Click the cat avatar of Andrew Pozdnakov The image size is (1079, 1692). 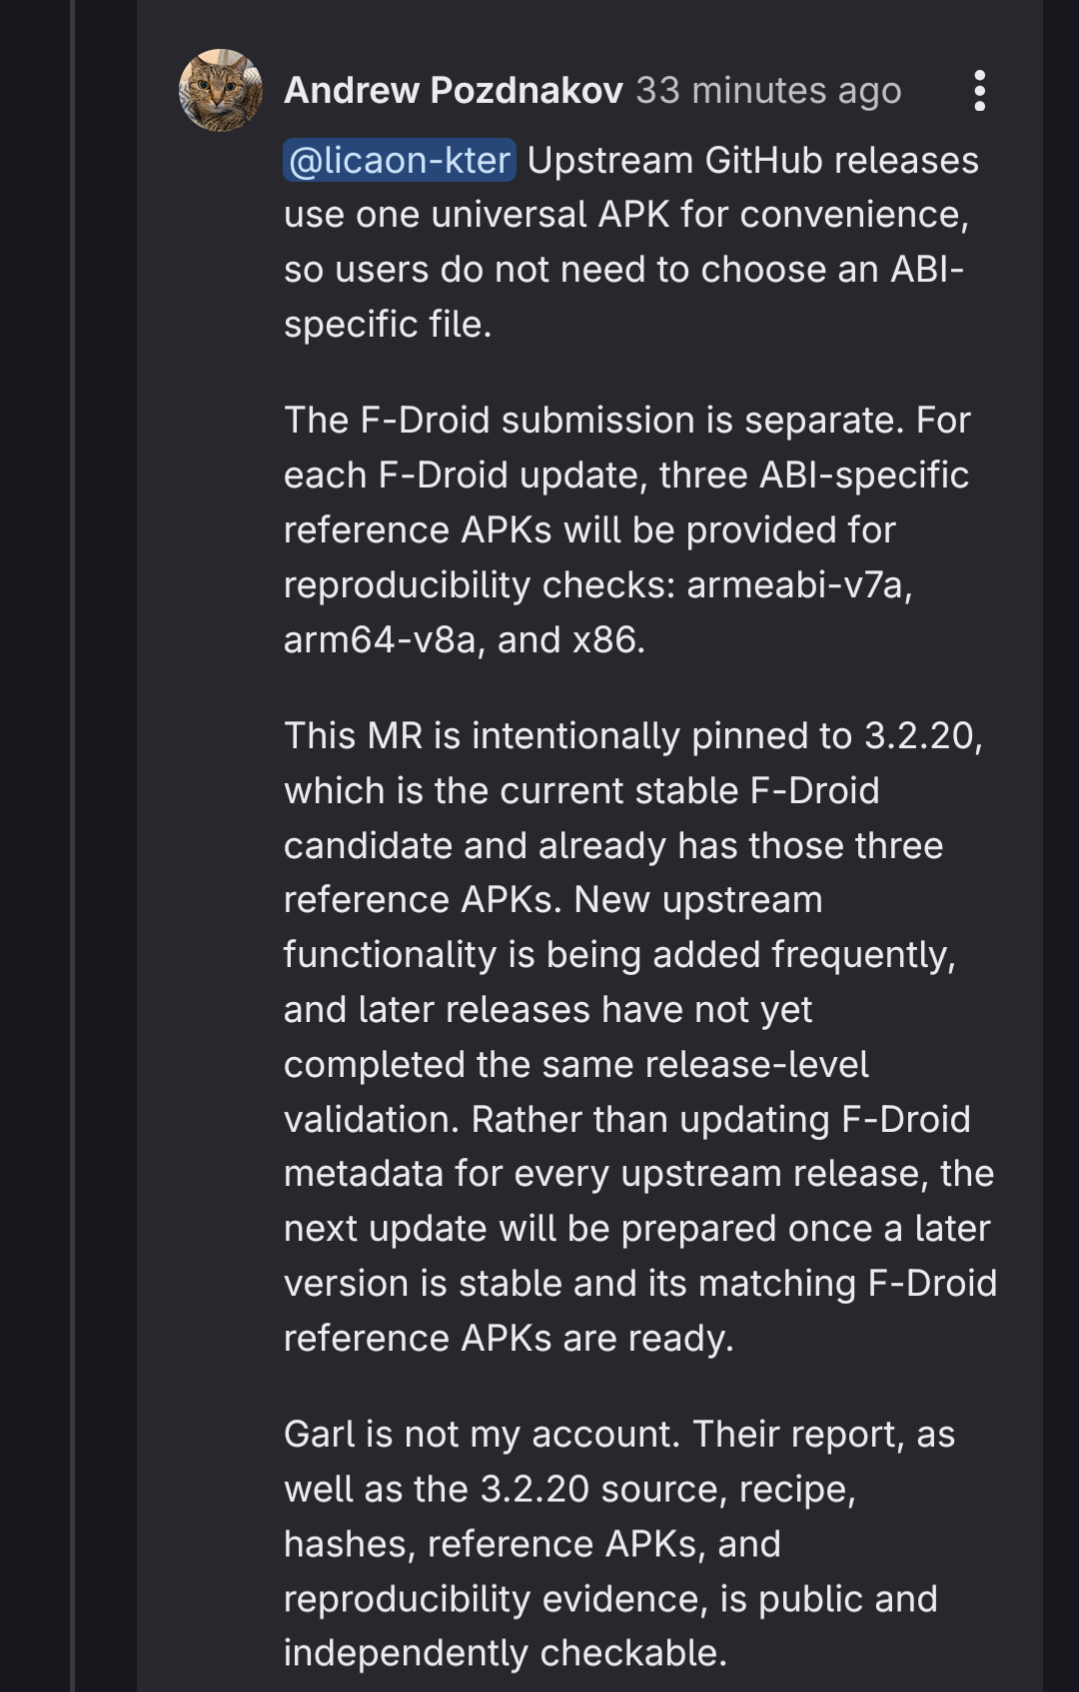(x=221, y=90)
